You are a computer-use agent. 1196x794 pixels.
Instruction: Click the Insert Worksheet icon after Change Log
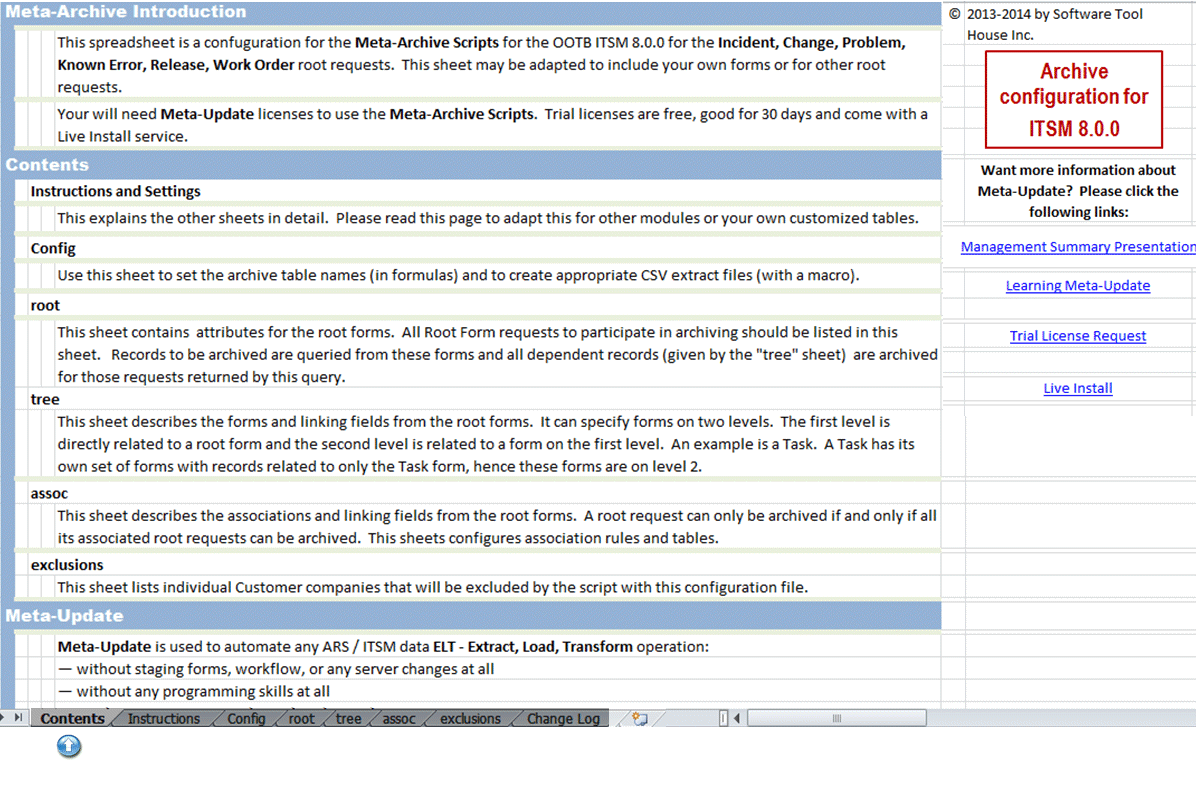click(x=640, y=718)
